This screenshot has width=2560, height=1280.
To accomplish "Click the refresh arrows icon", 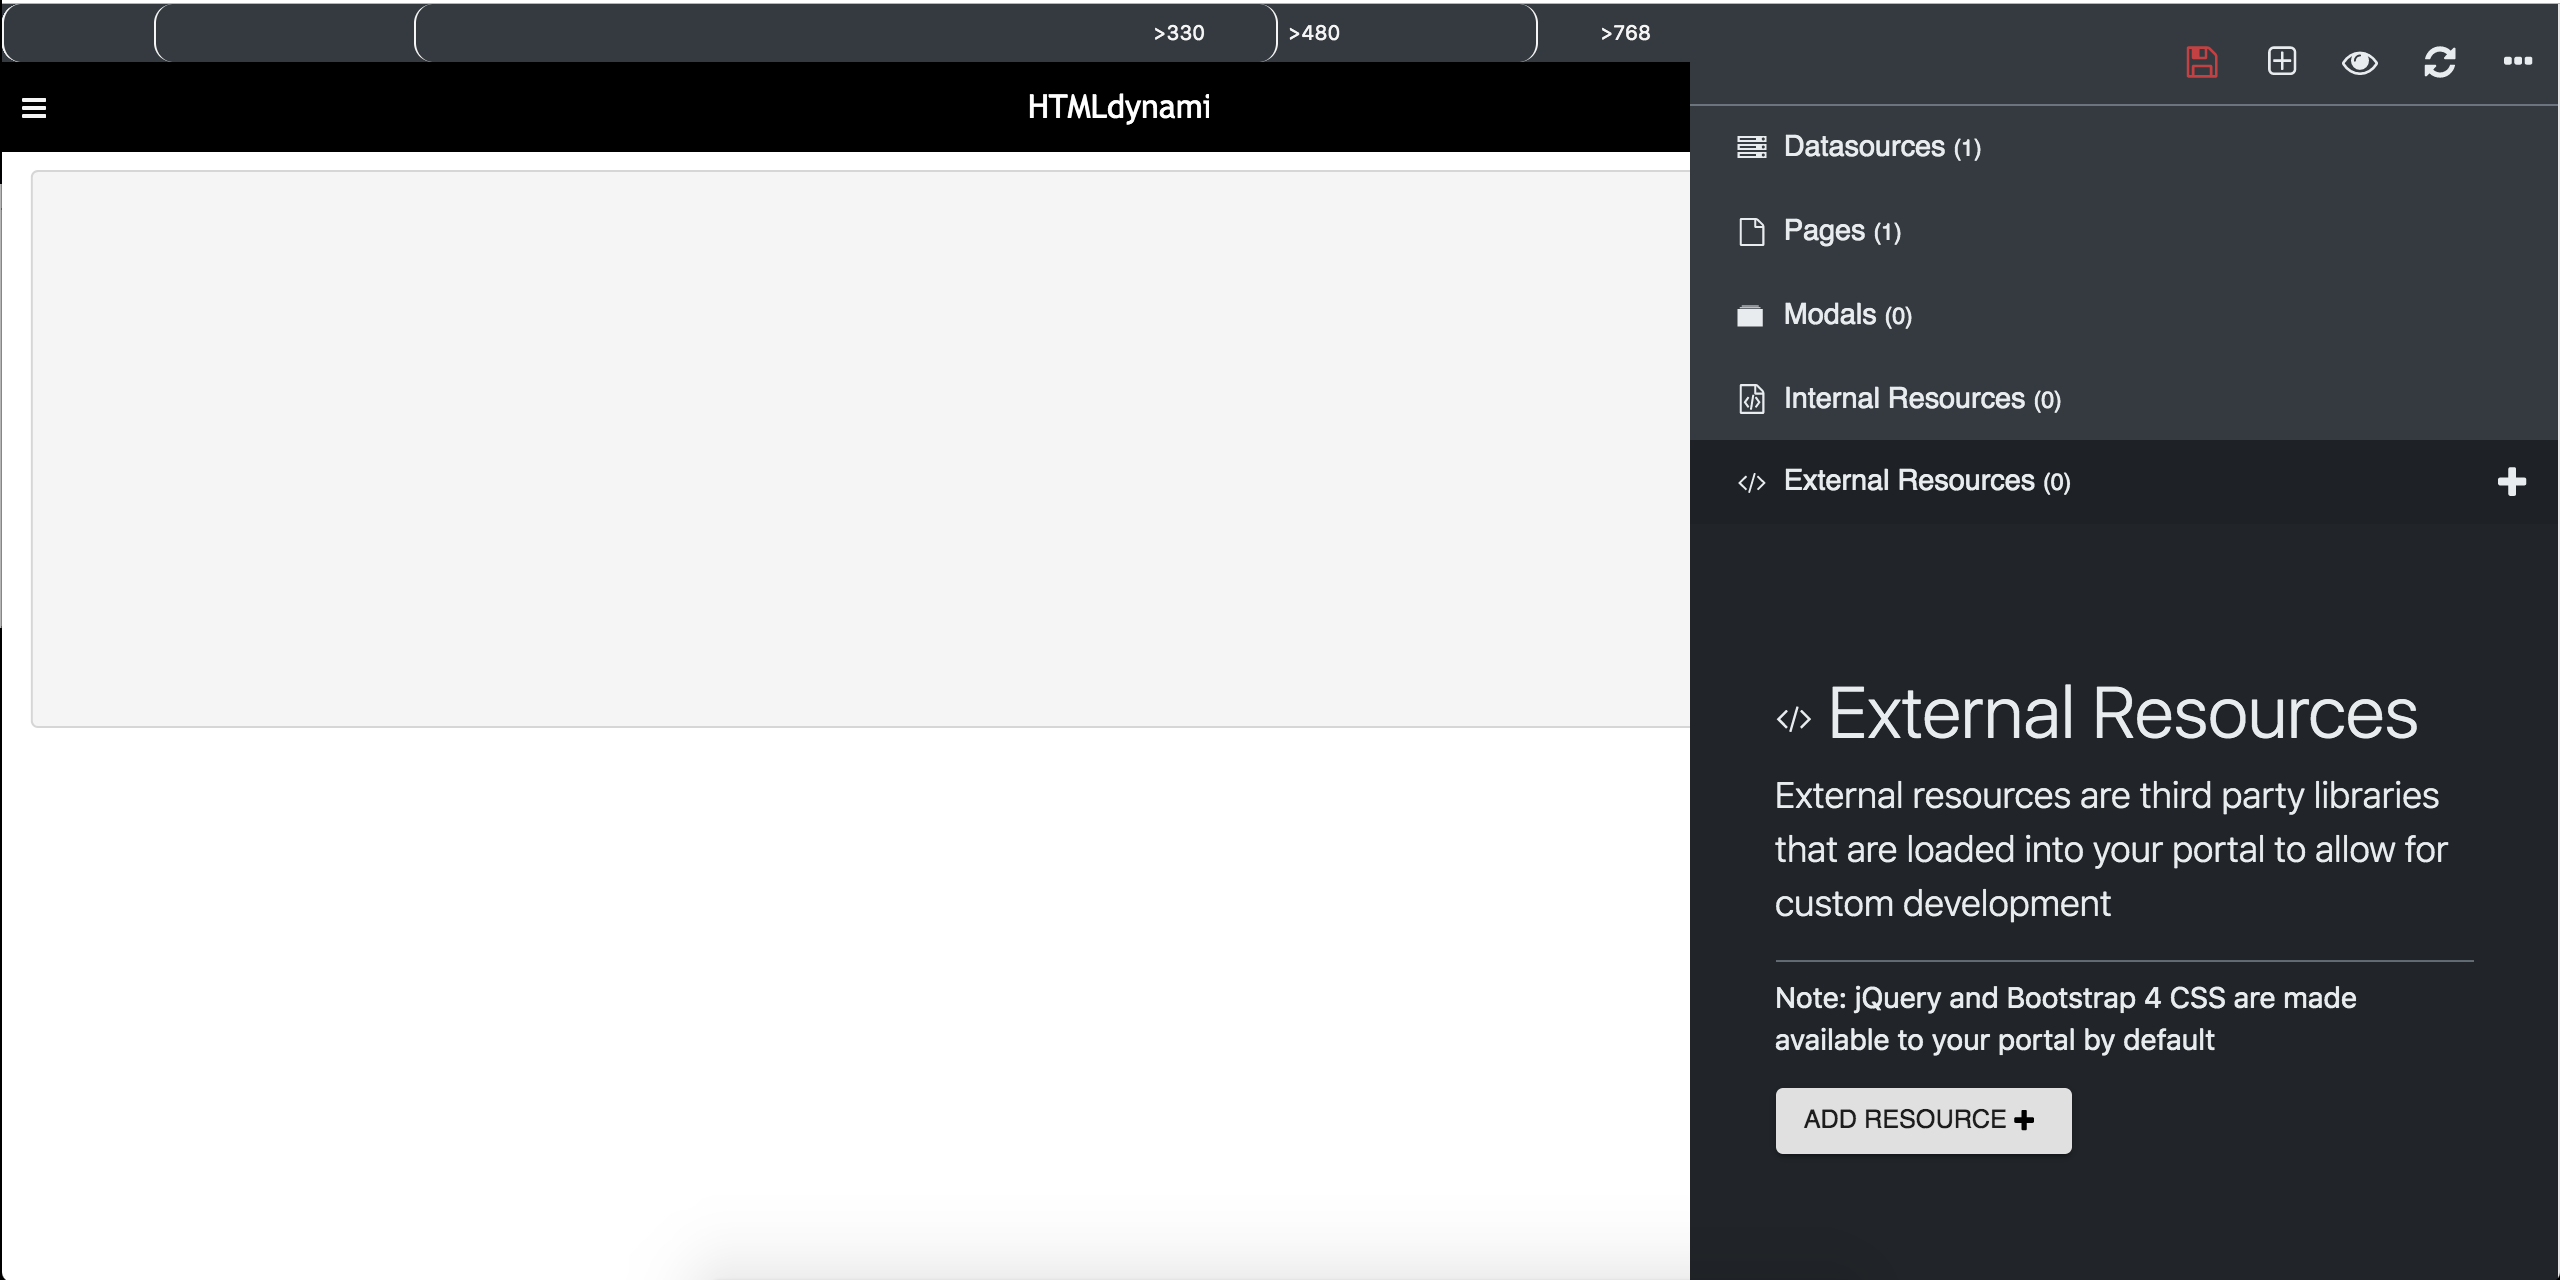I will tap(2439, 62).
